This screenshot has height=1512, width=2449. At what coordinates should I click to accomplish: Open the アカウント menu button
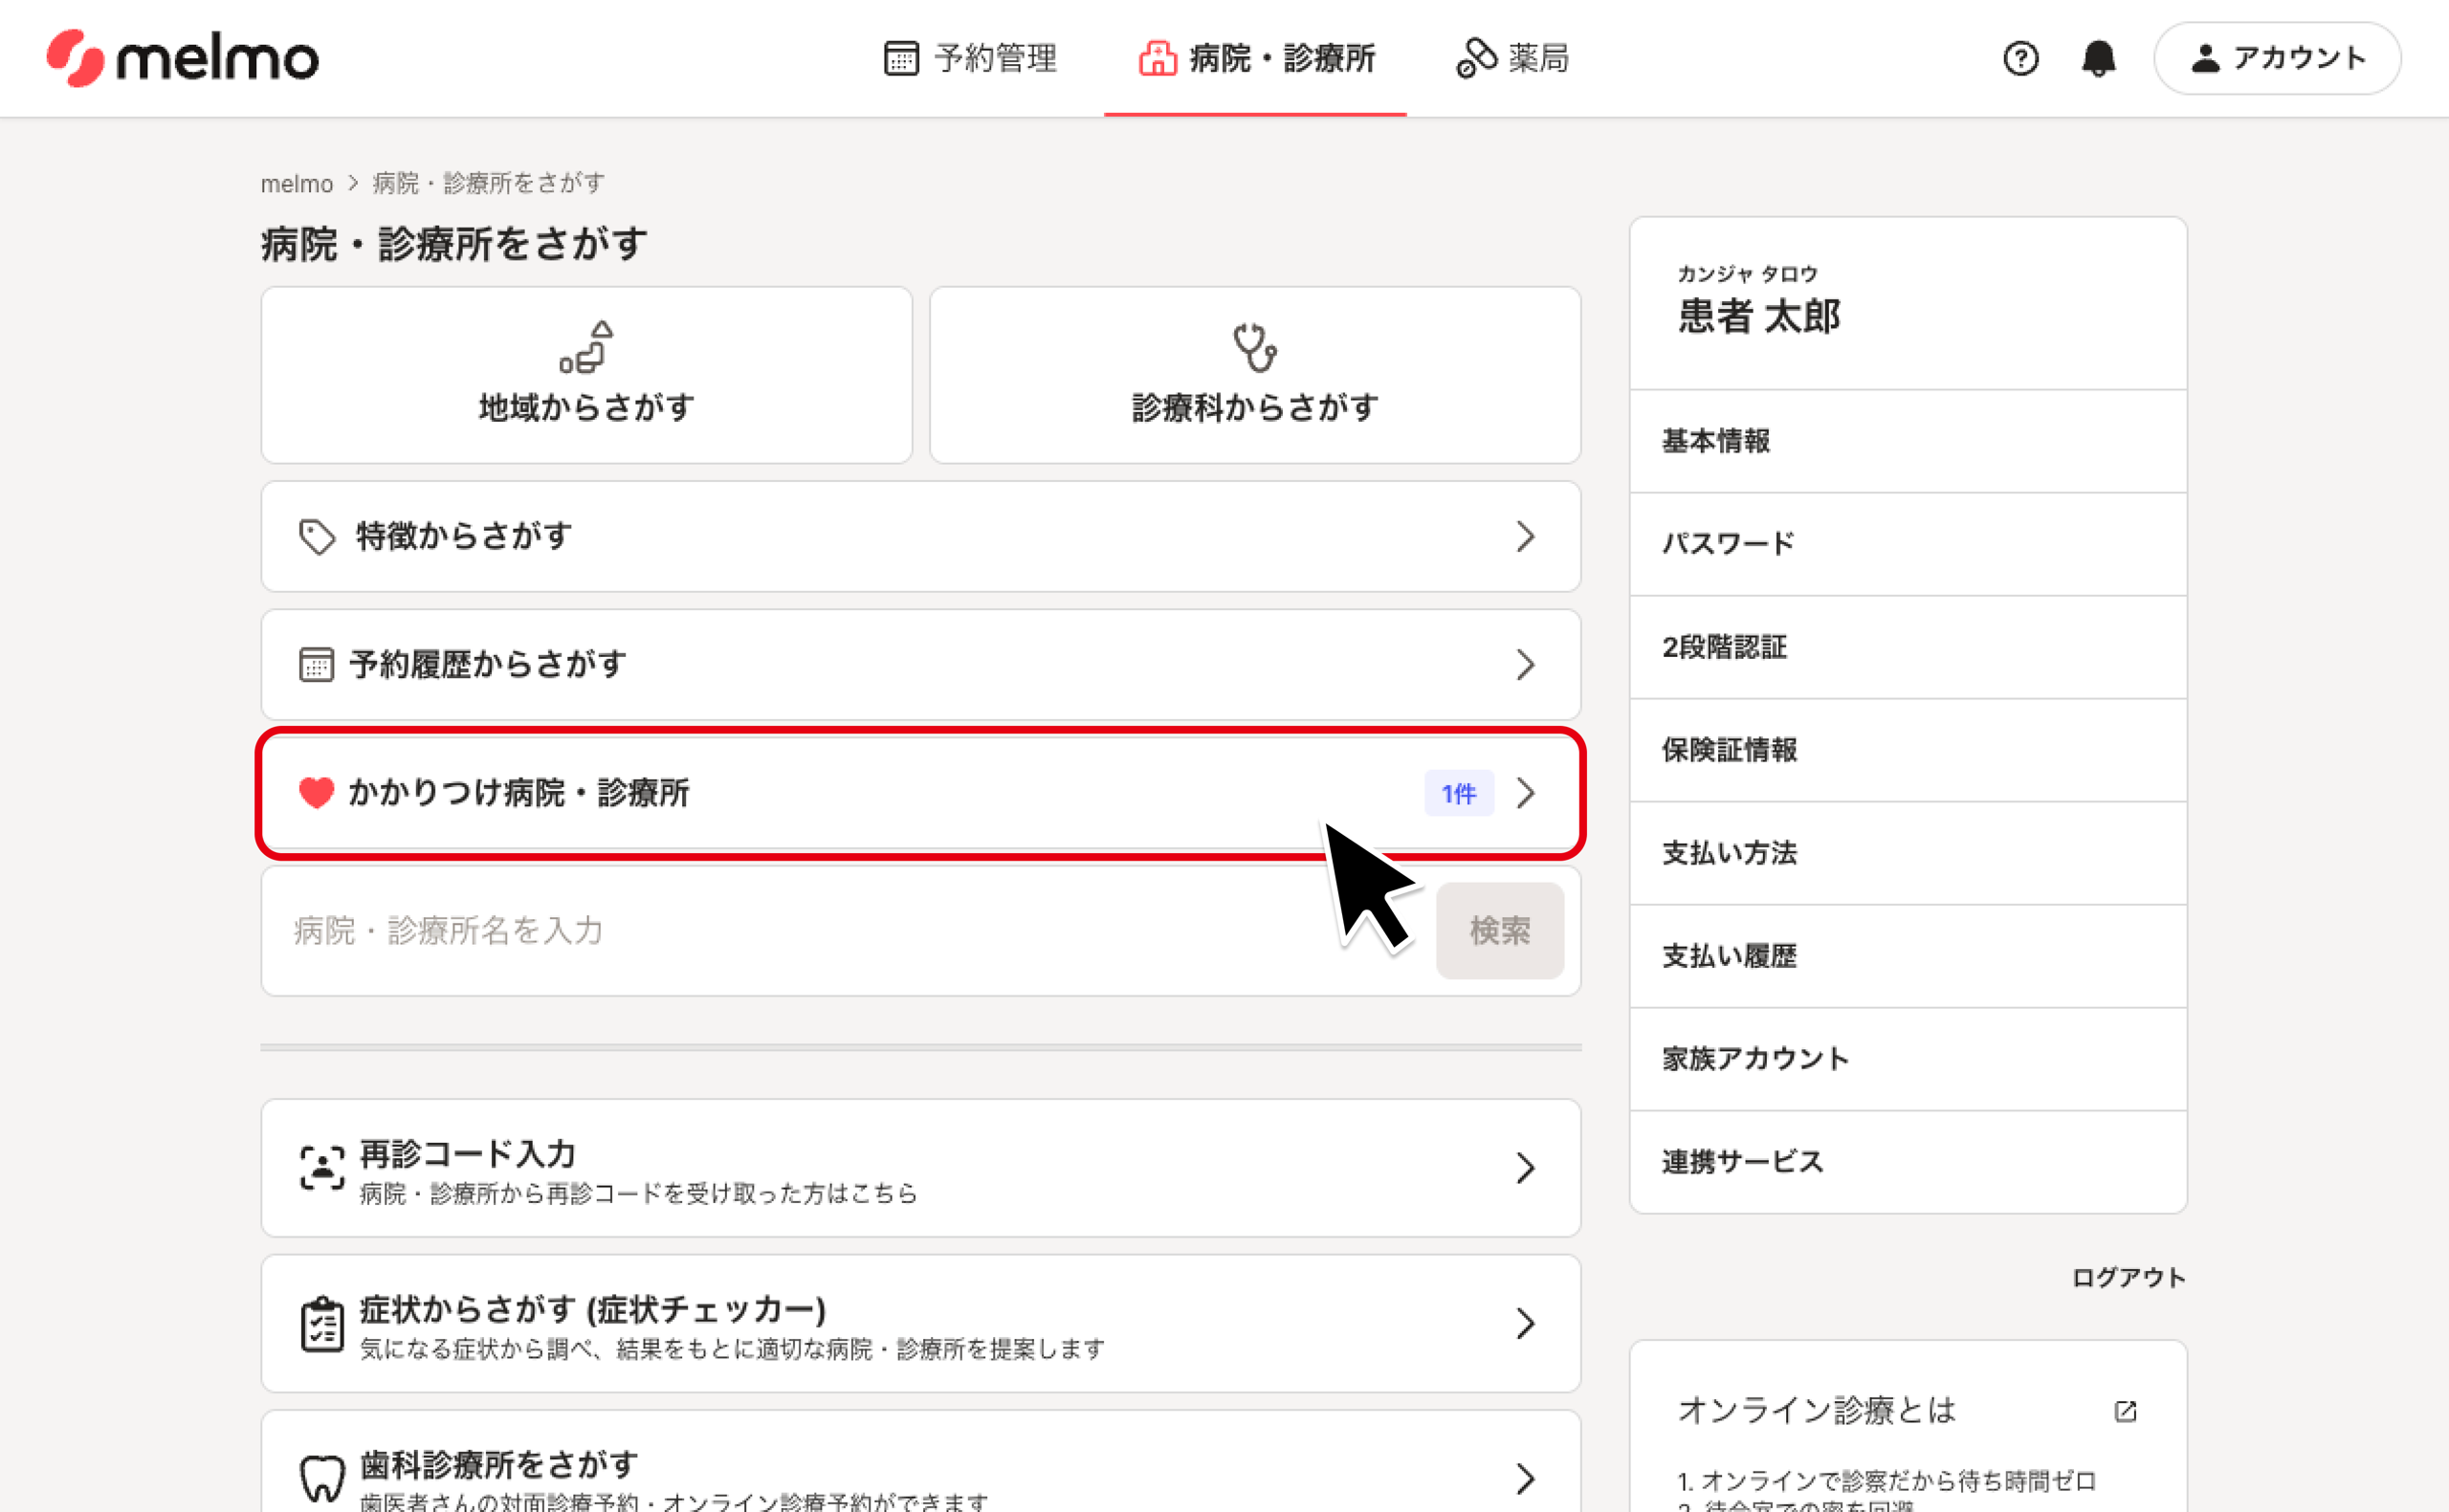pyautogui.click(x=2277, y=58)
